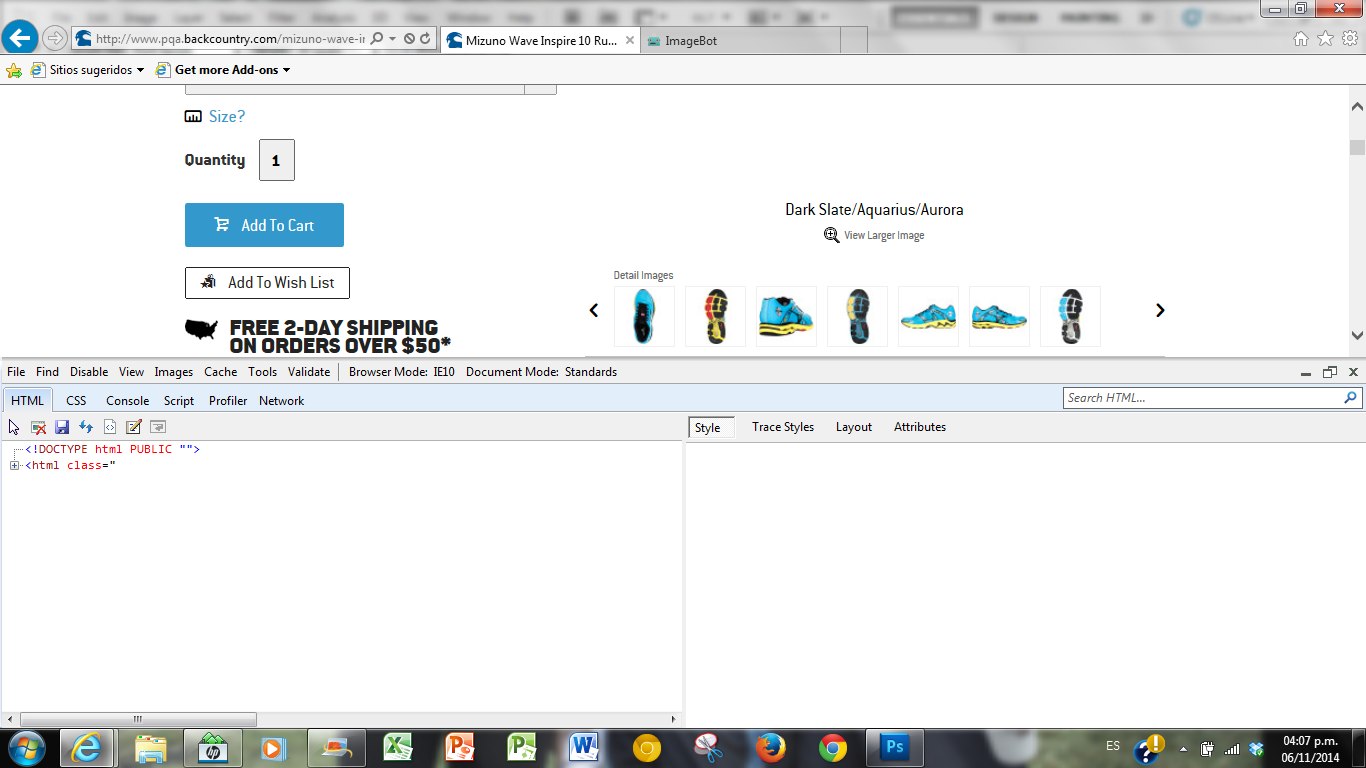Click the browser back arrow button
This screenshot has width=1366, height=768.
click(x=19, y=38)
